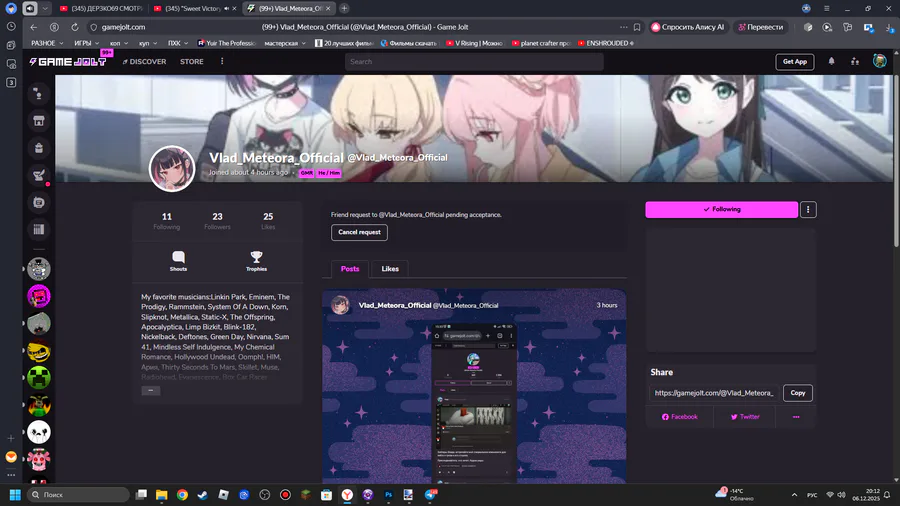Open the backpack icon in the sidebar
The height and width of the screenshot is (506, 900).
pyautogui.click(x=38, y=148)
